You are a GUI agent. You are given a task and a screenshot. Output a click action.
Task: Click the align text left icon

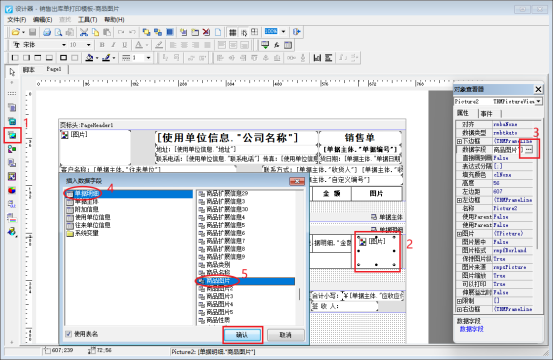[x=173, y=45]
